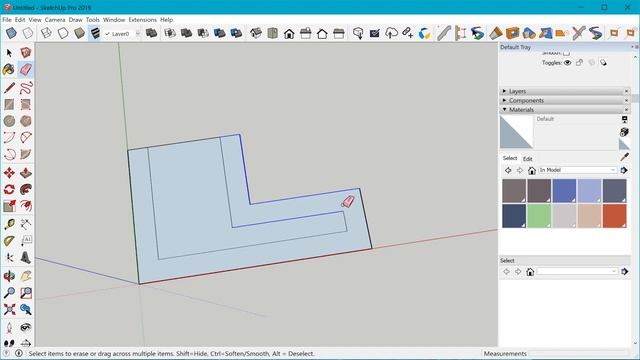Toggle the Back Edges style icon
Viewport: 640px width, 360px height.
pyautogui.click(x=28, y=33)
